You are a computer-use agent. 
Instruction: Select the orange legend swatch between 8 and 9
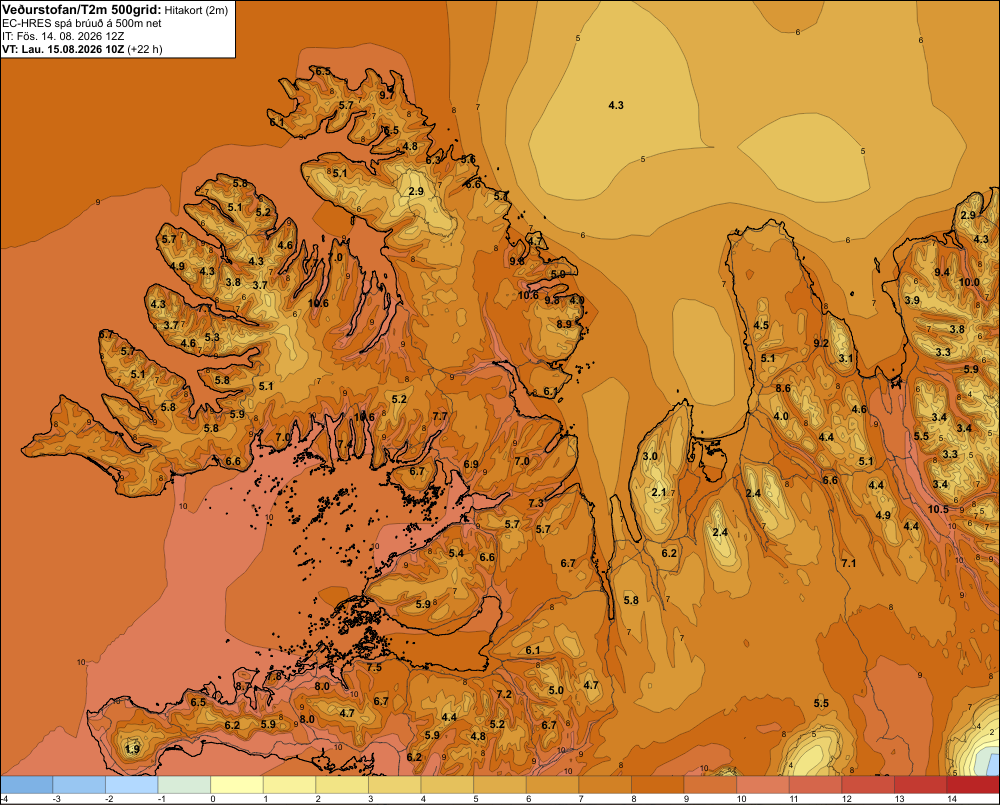(x=658, y=785)
